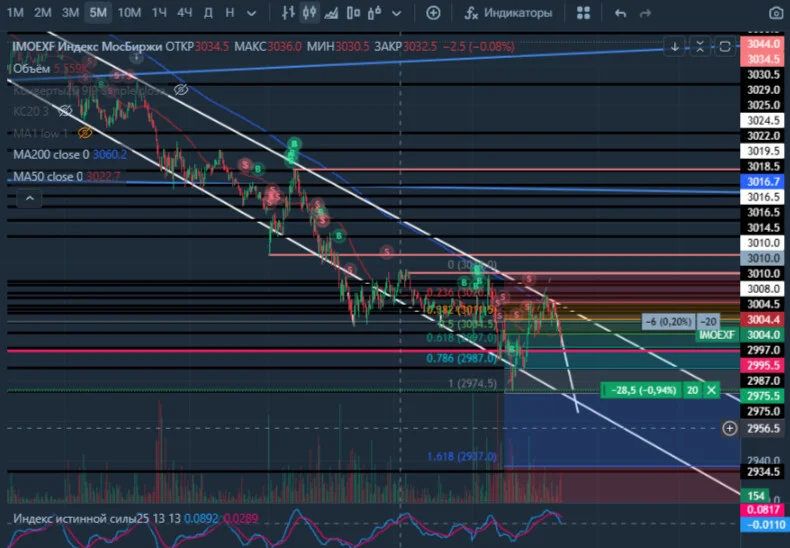Open the chart type dropdown chevron

click(x=397, y=14)
